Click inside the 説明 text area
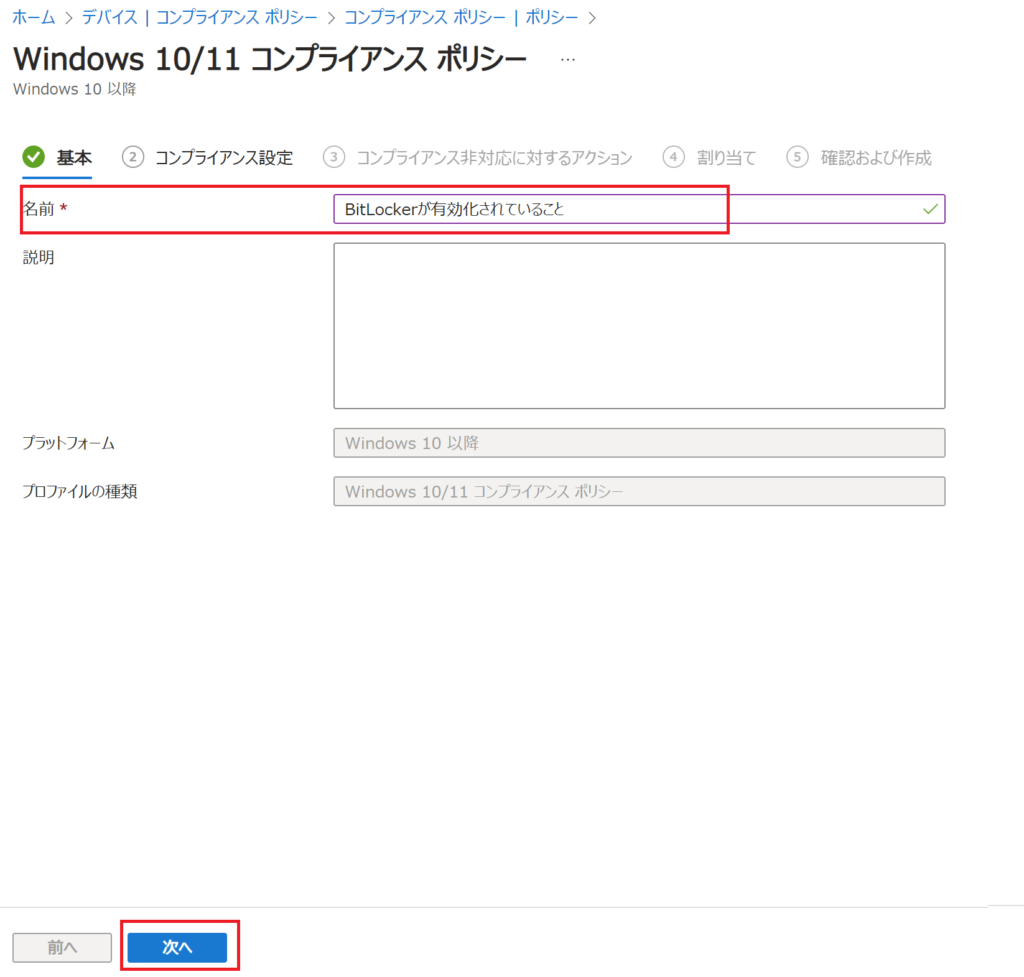Image resolution: width=1024 pixels, height=977 pixels. pos(639,325)
